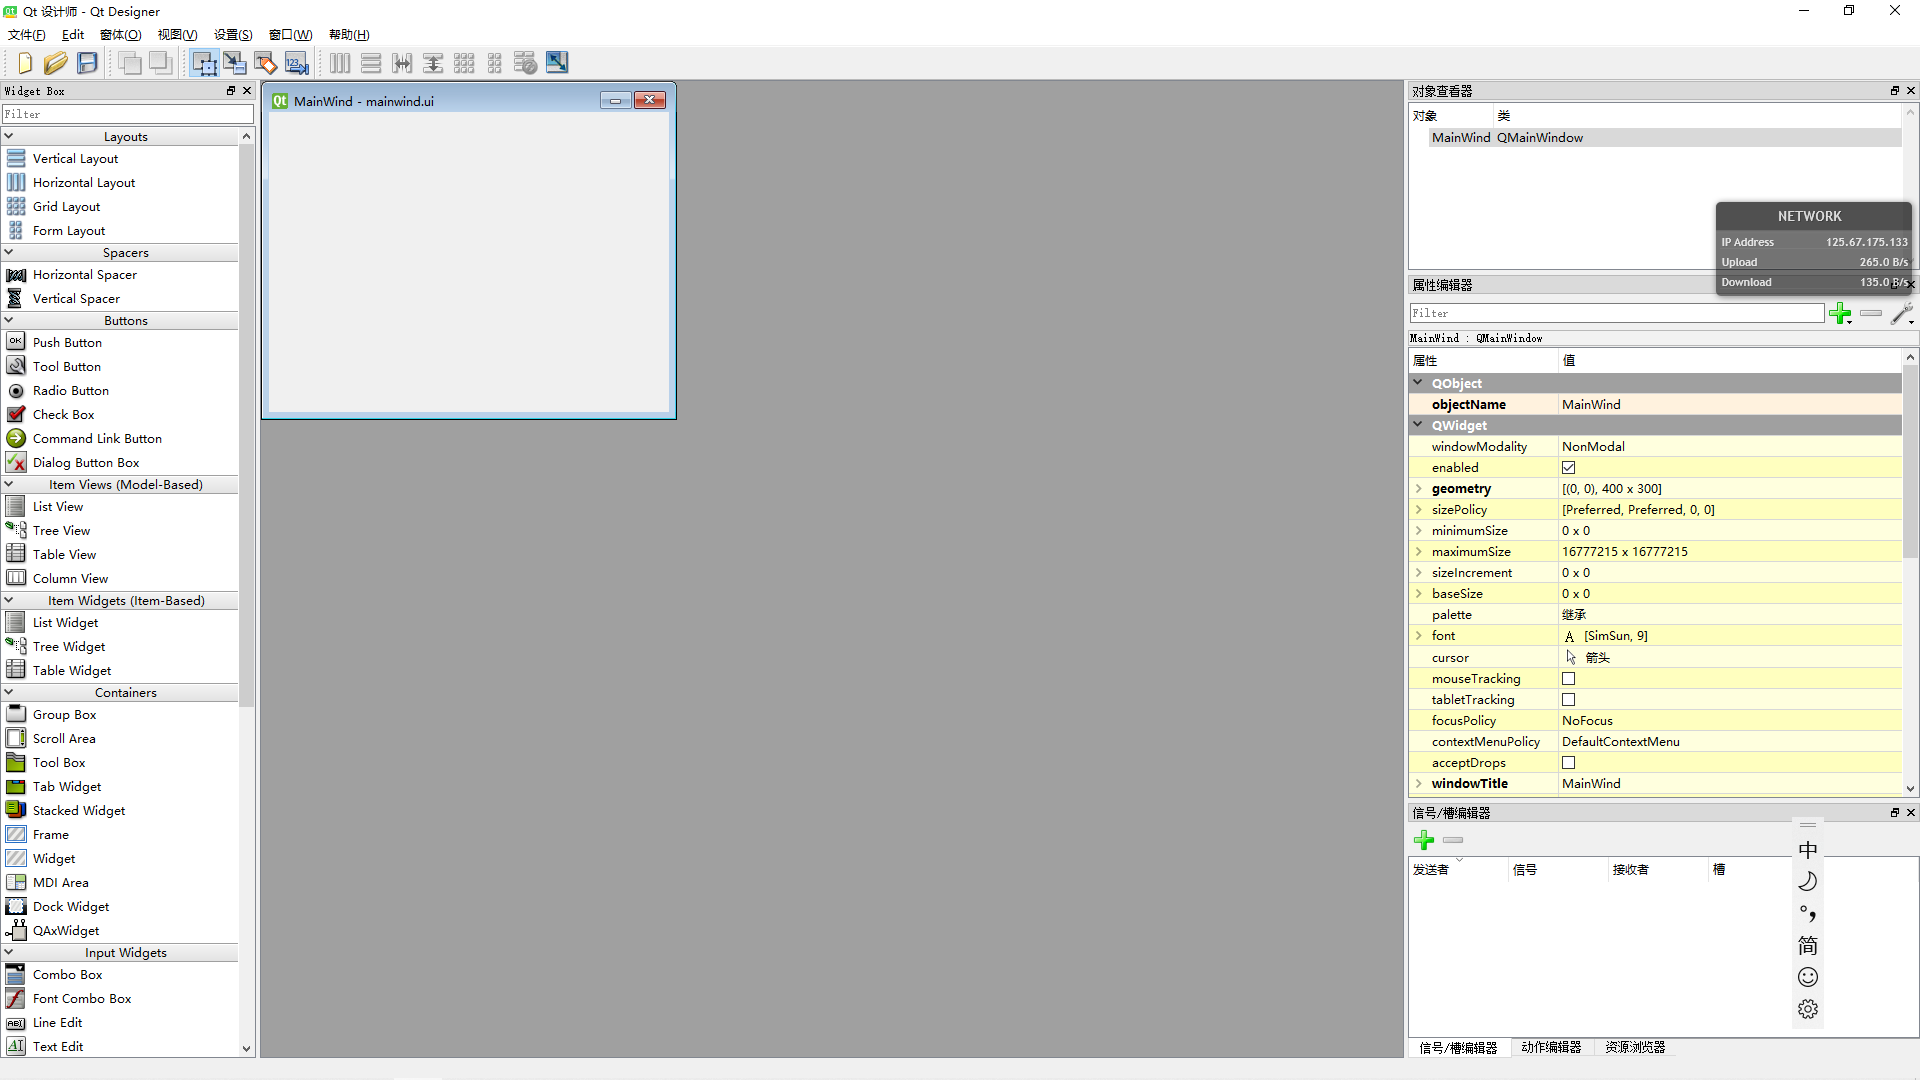Check the acceptDrops property checkbox

click(1568, 763)
